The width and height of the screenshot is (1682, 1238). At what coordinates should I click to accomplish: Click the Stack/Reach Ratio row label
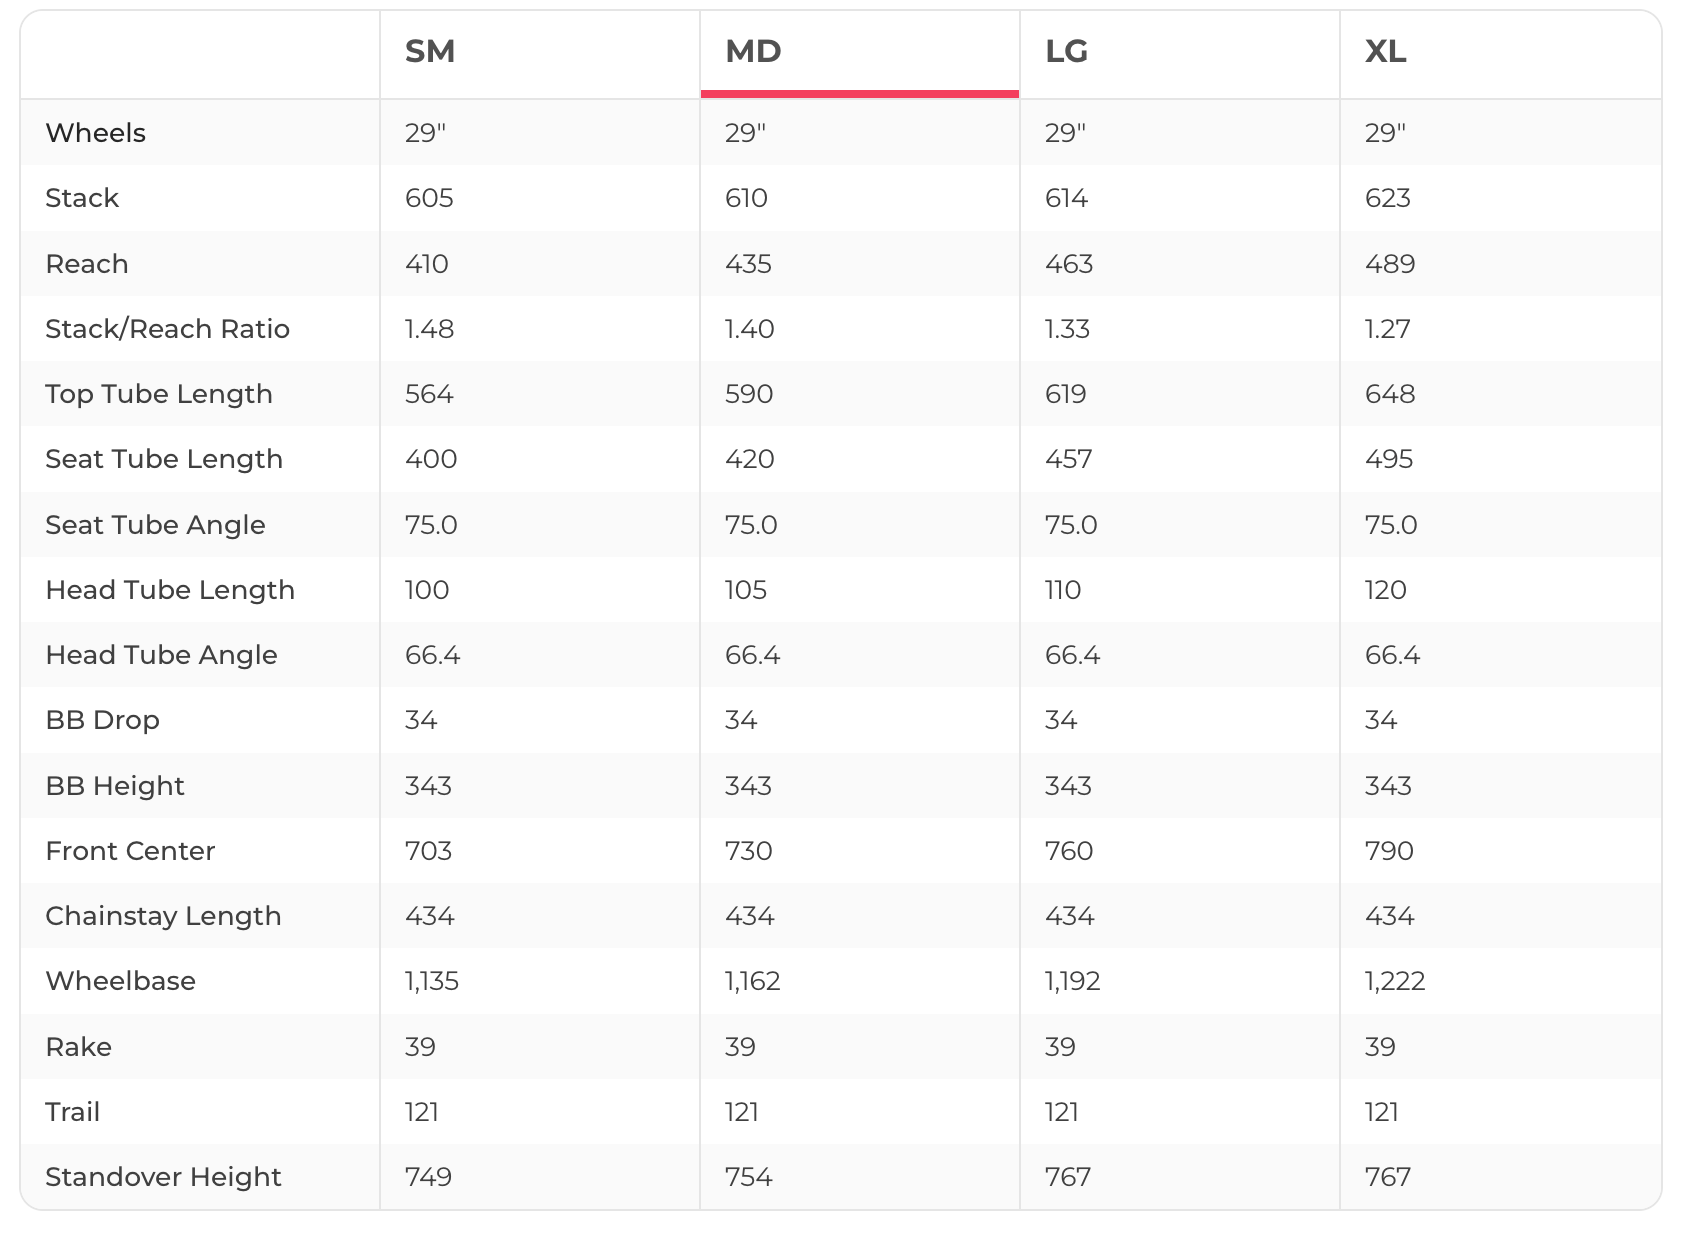tap(168, 329)
